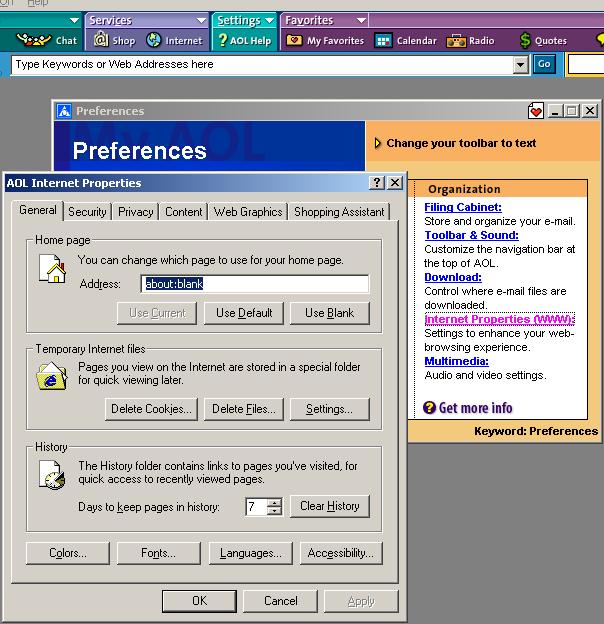Open the Web Graphics tab
The height and width of the screenshot is (624, 604).
(x=248, y=212)
